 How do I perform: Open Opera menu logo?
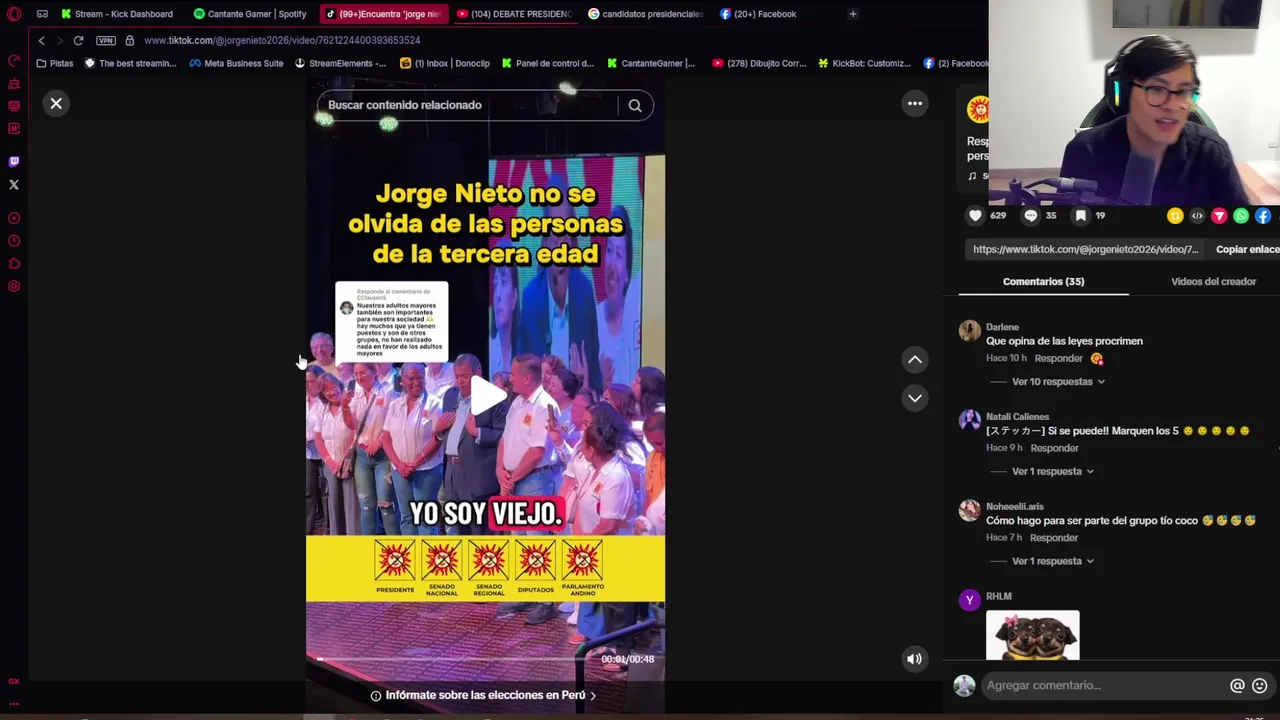tap(14, 14)
